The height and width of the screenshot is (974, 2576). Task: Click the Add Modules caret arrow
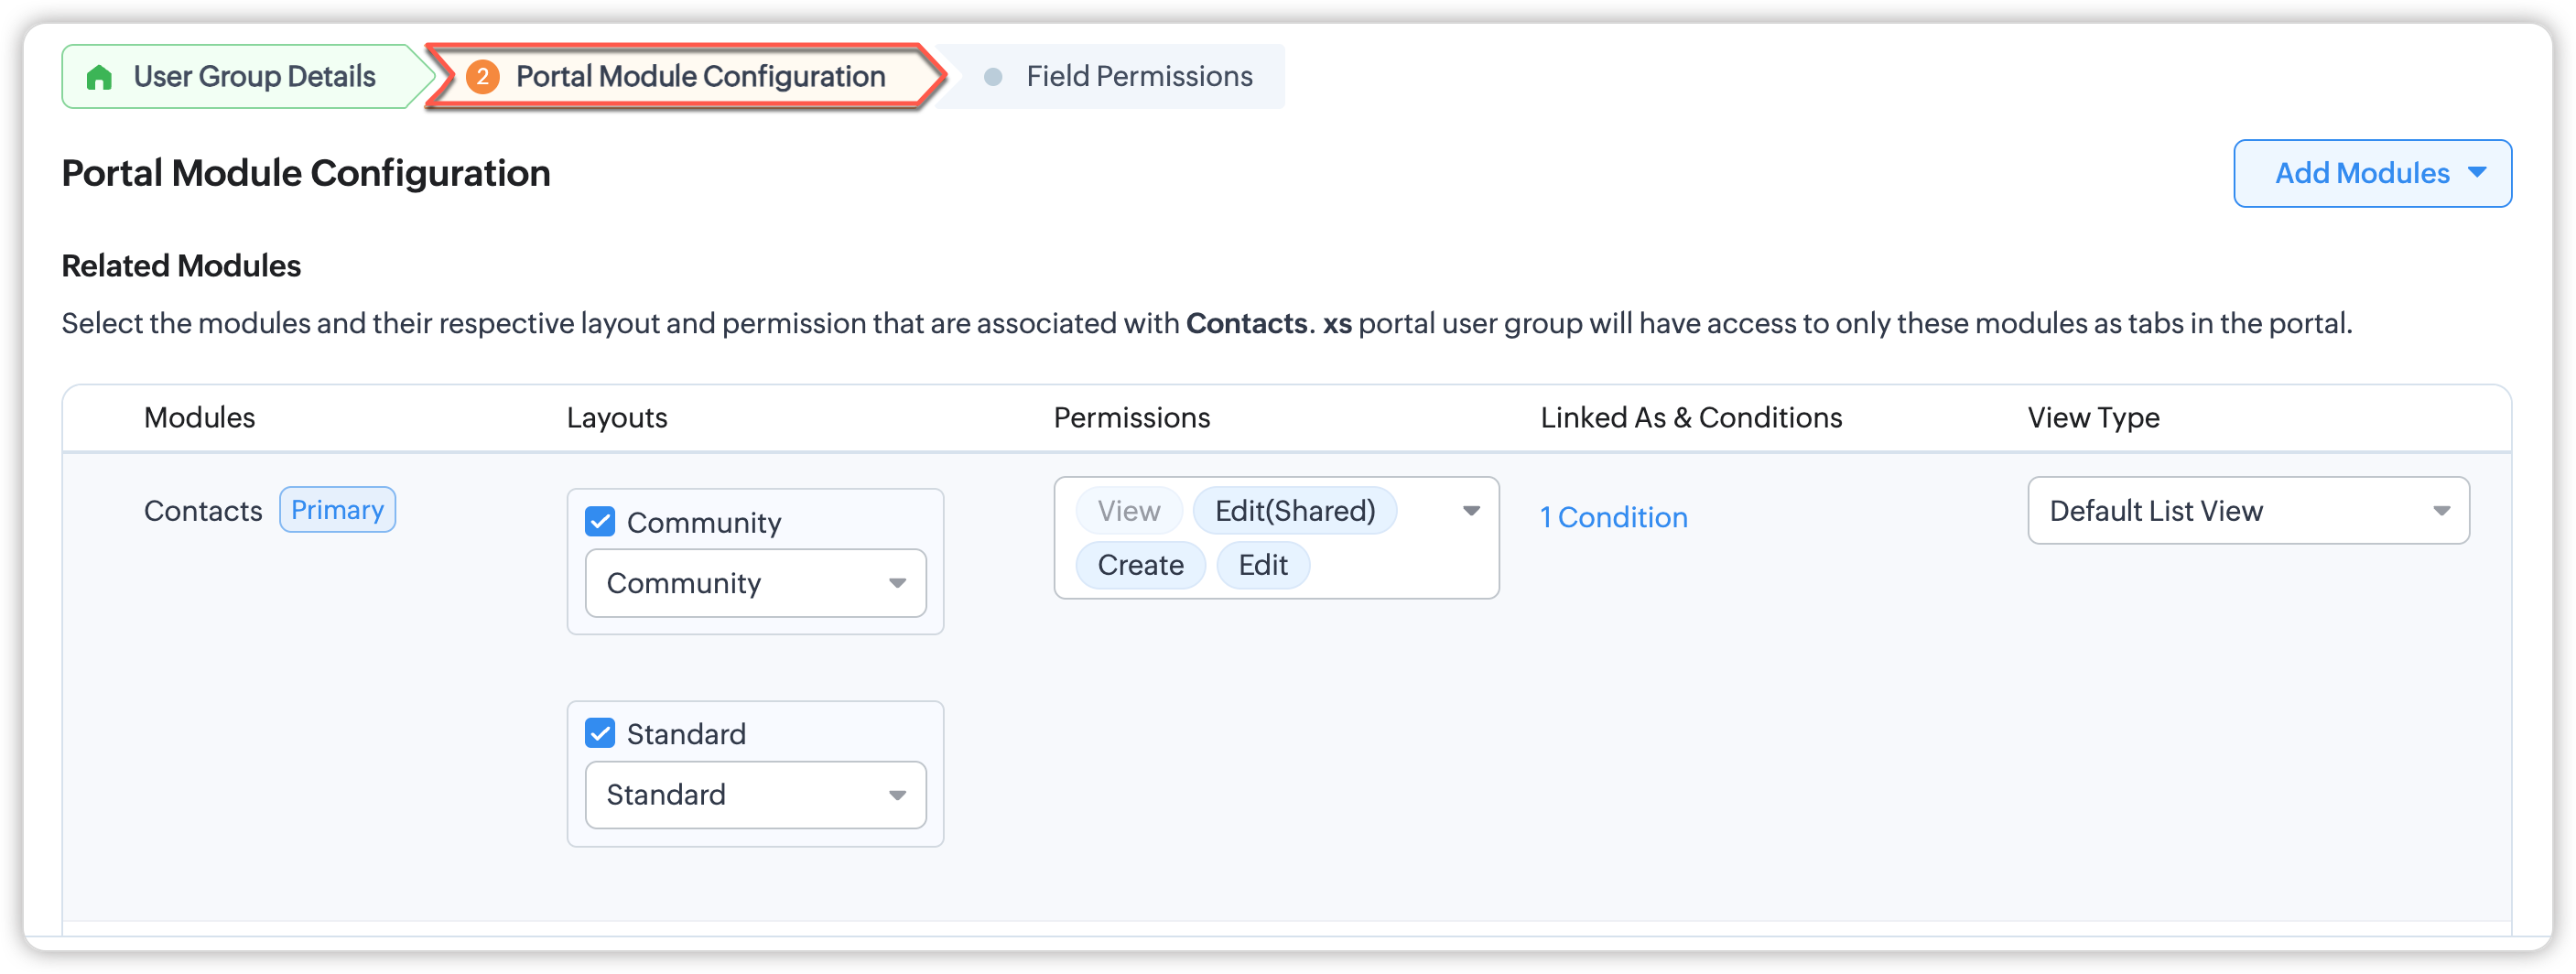tap(2477, 172)
